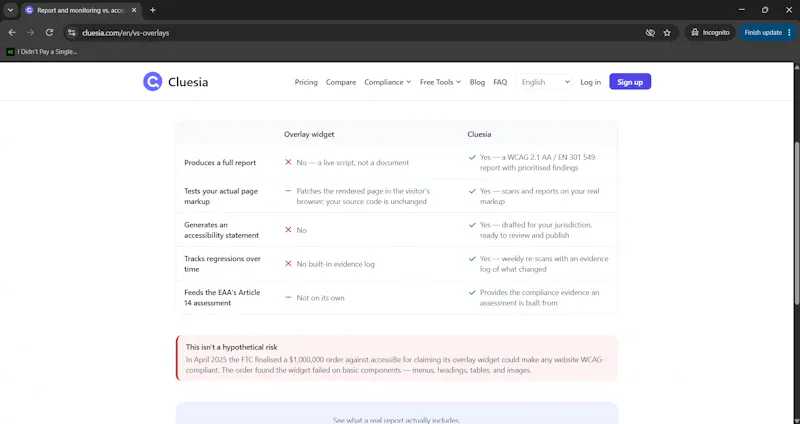The height and width of the screenshot is (424, 800).
Task: Open the site information icon in address bar
Action: point(72,33)
